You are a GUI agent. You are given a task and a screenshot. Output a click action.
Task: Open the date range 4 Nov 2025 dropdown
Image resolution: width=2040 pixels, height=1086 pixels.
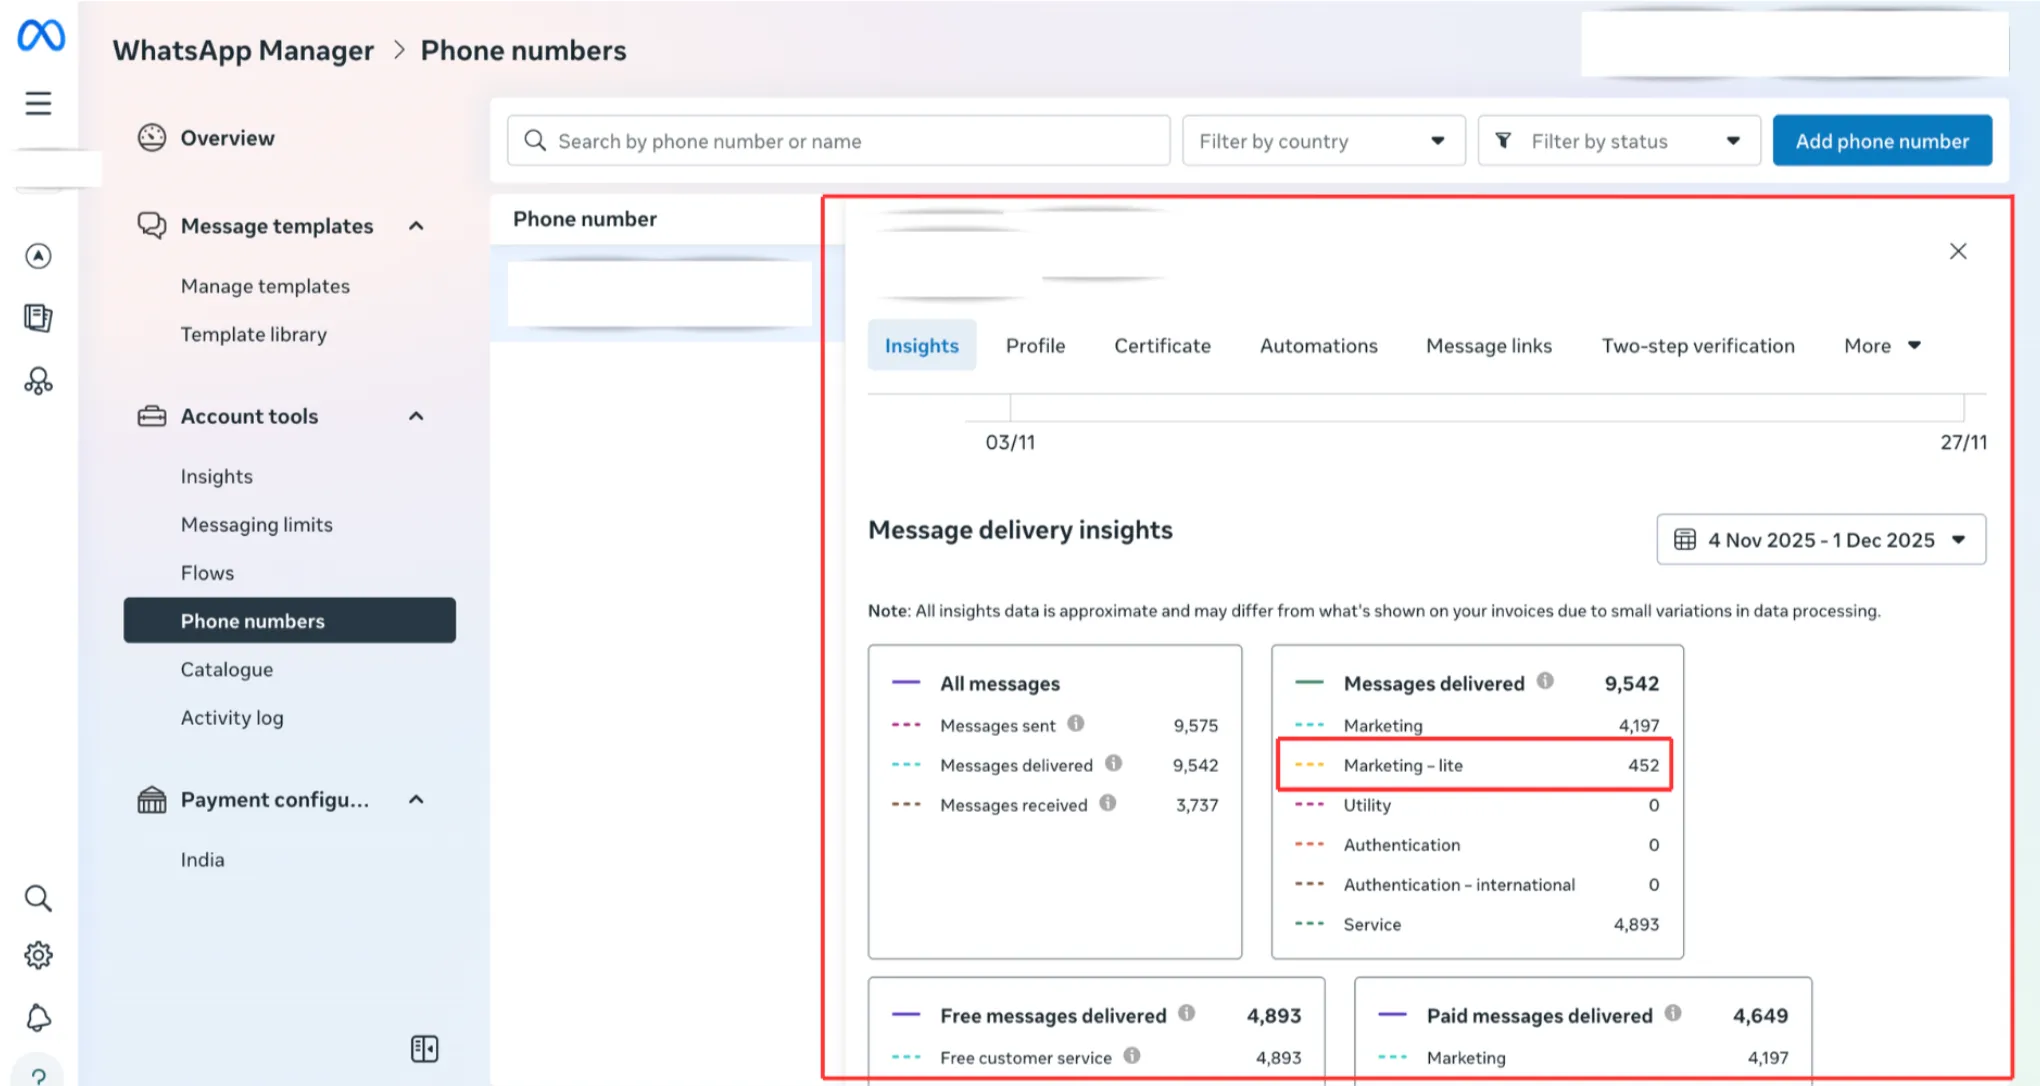click(1821, 540)
